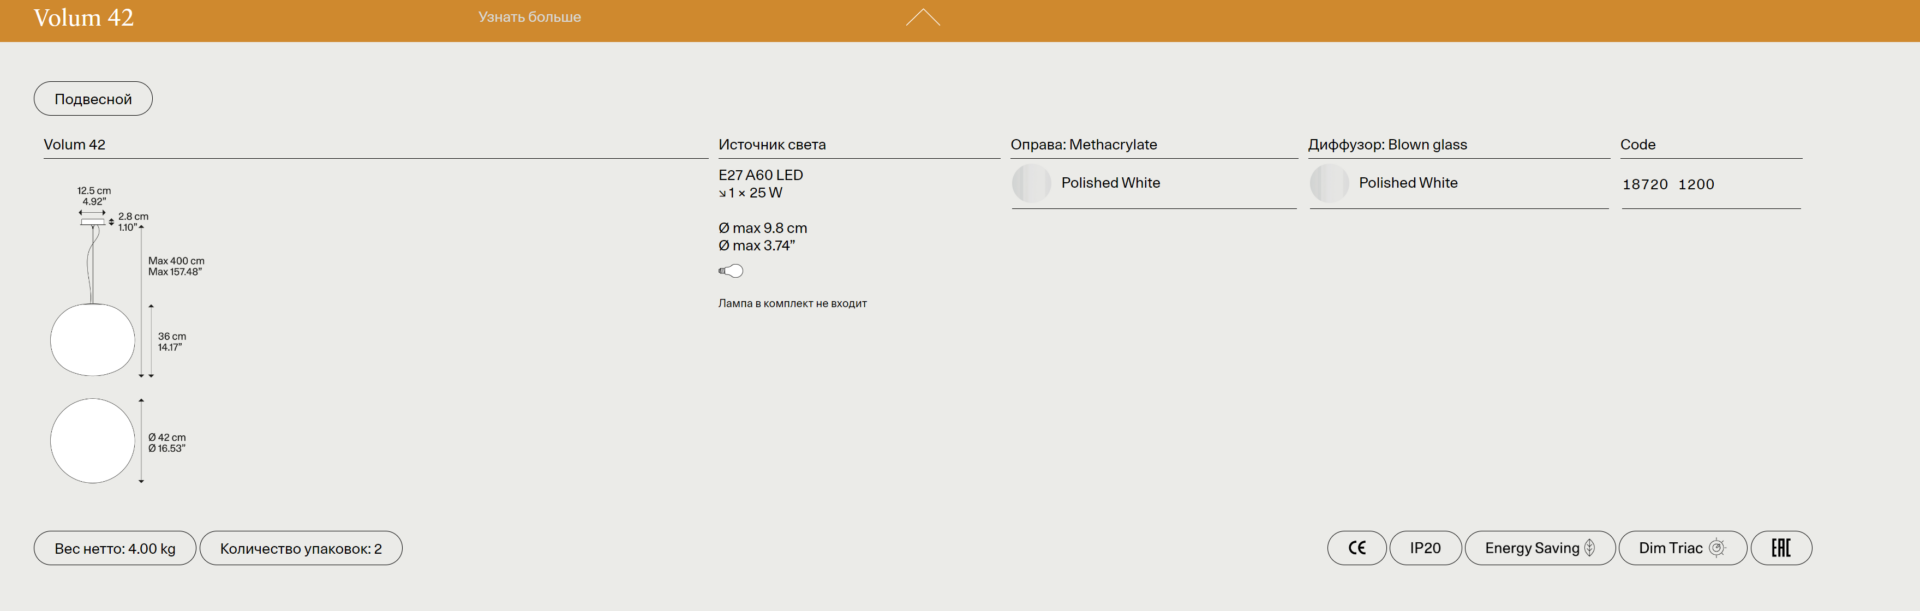Collapse the details panel with the up chevron
Viewport: 1920px width, 611px height.
(922, 18)
